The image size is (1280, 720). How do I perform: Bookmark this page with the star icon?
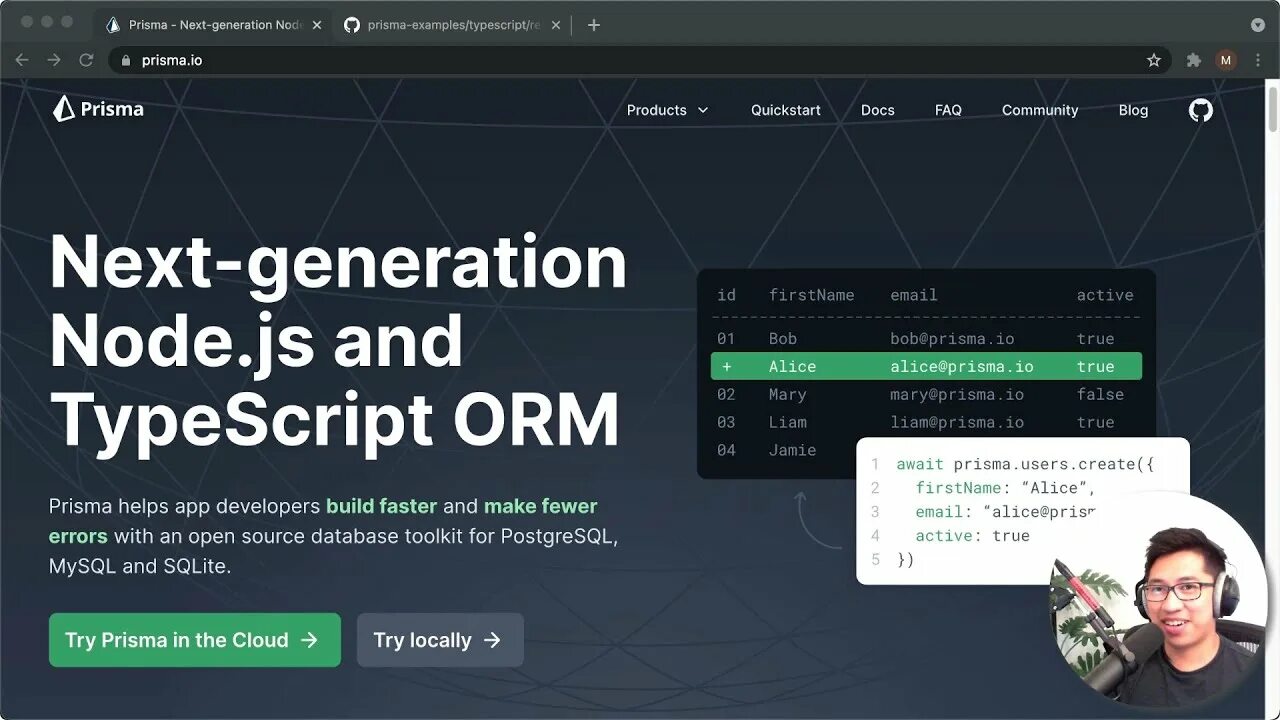click(1154, 60)
